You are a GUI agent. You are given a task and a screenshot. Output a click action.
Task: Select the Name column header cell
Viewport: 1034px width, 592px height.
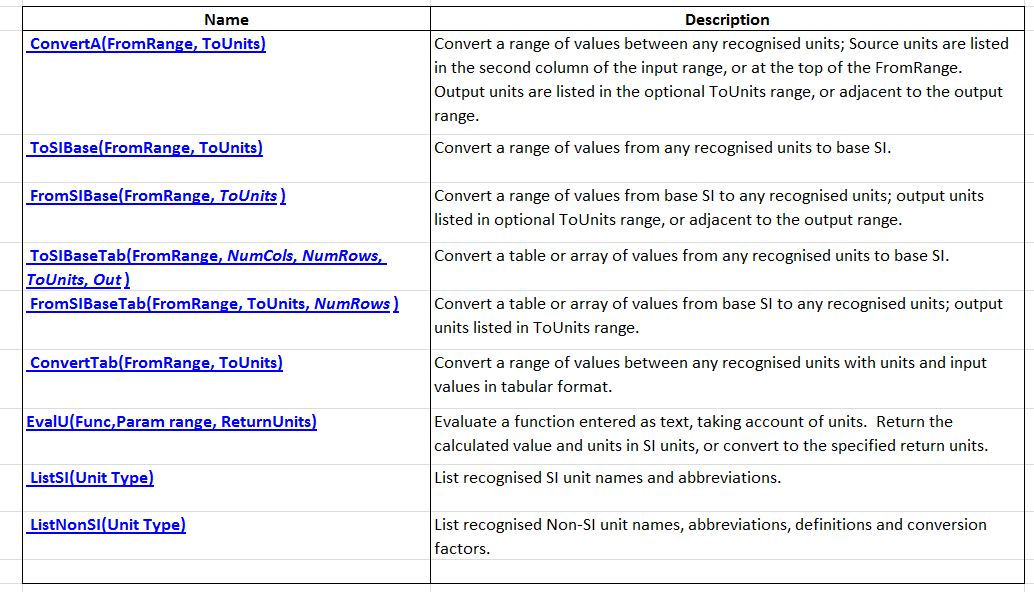[x=226, y=19]
